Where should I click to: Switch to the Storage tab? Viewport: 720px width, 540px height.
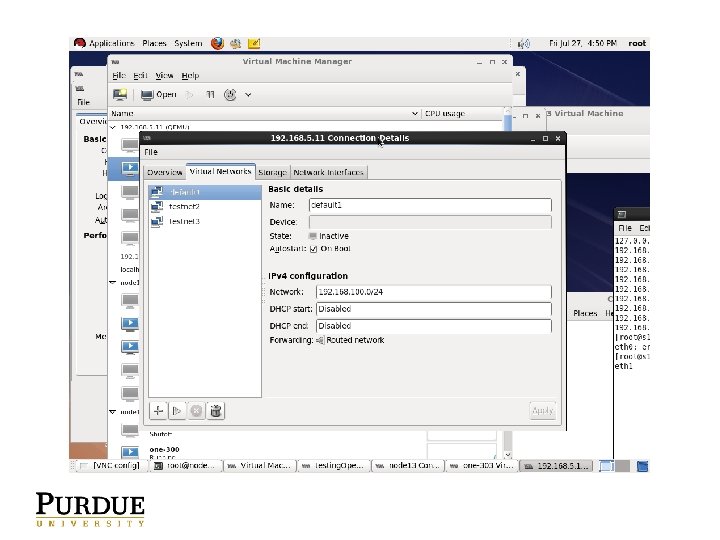click(273, 172)
